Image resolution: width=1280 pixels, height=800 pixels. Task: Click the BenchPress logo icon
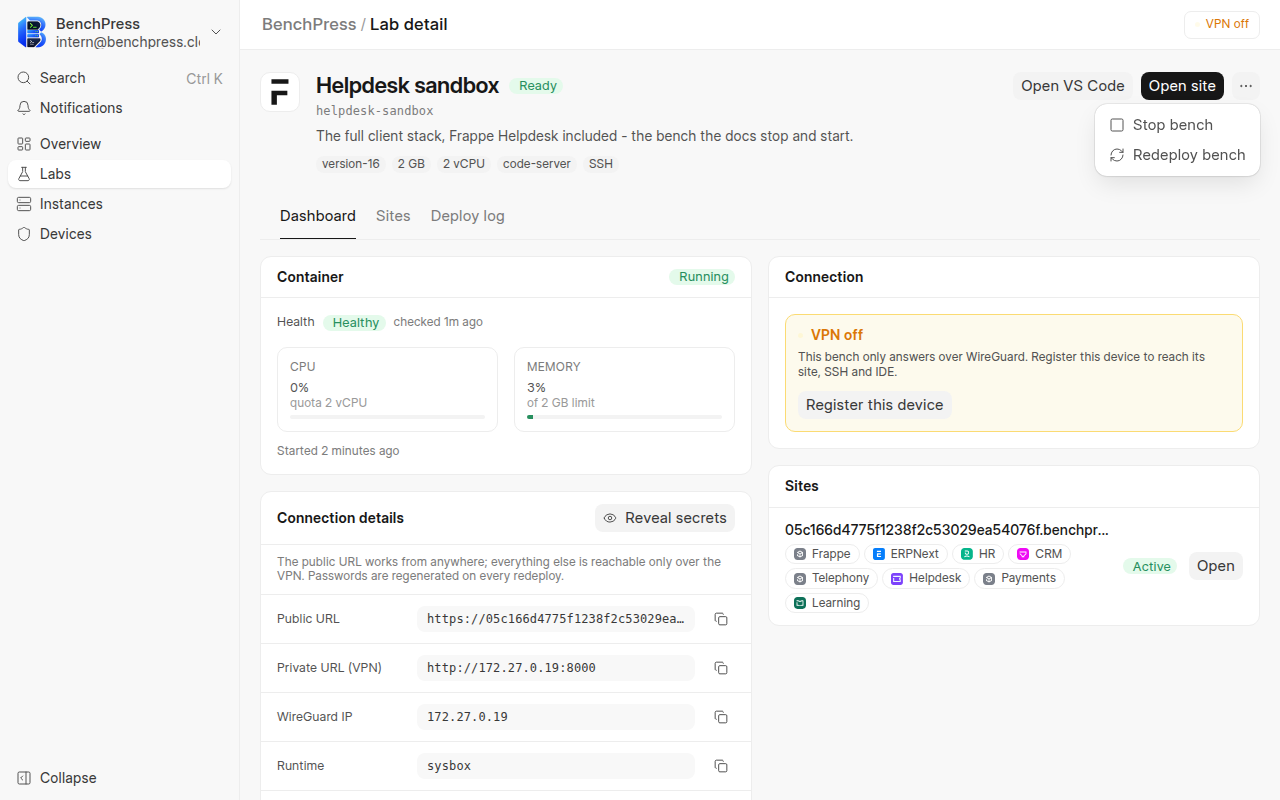pyautogui.click(x=32, y=32)
